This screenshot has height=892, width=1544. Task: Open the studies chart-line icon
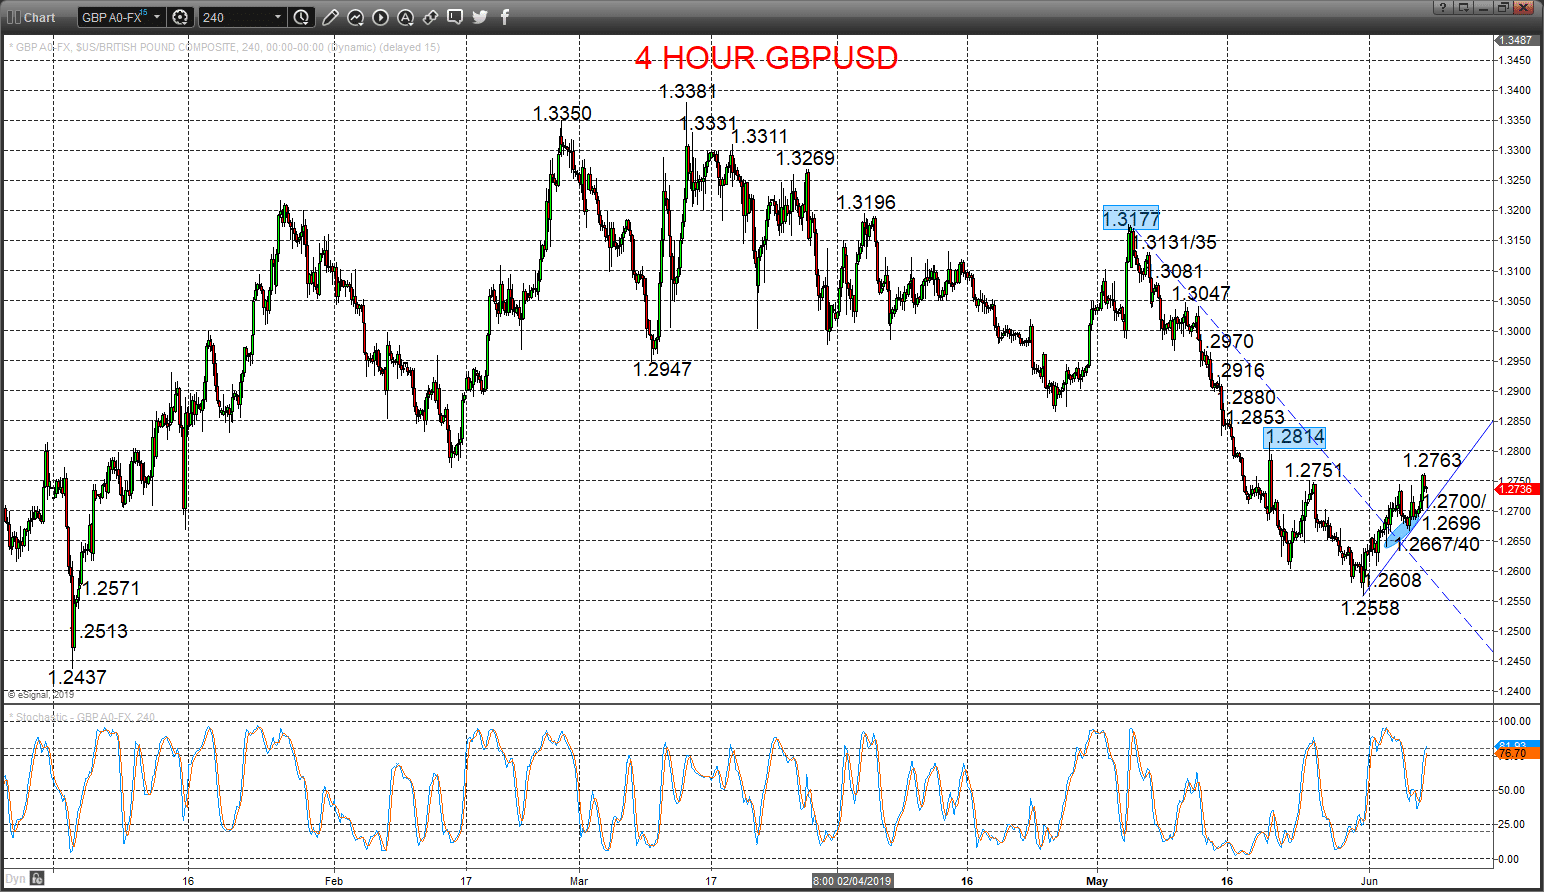coord(356,17)
